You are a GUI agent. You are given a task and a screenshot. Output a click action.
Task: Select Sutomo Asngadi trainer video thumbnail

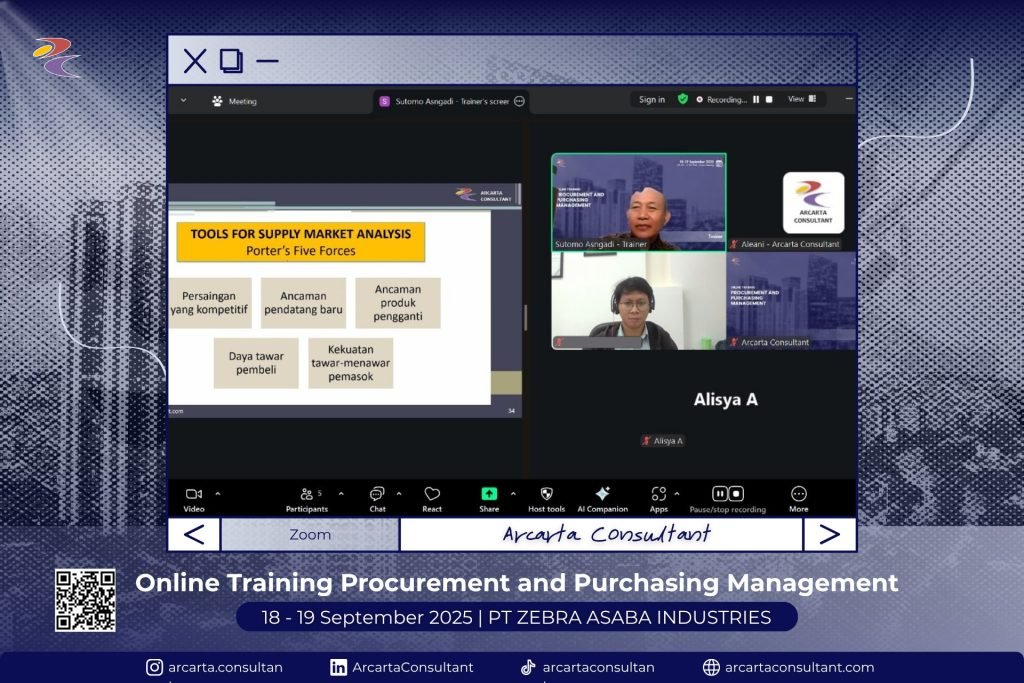(x=638, y=201)
